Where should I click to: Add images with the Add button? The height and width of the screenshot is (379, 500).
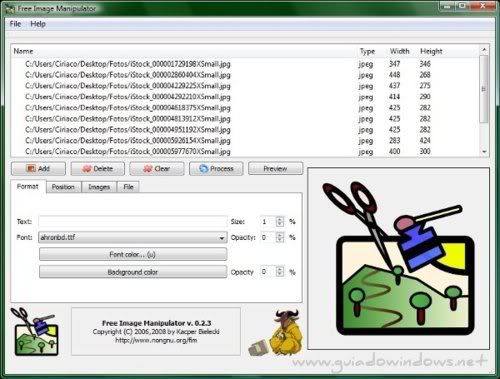click(x=38, y=169)
